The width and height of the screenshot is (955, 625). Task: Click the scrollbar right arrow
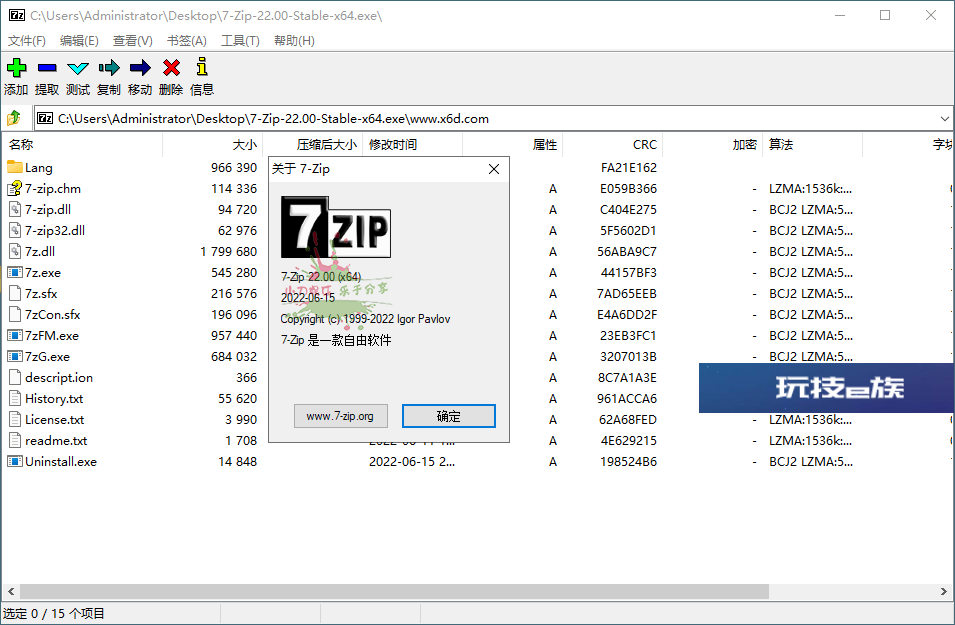[x=943, y=591]
